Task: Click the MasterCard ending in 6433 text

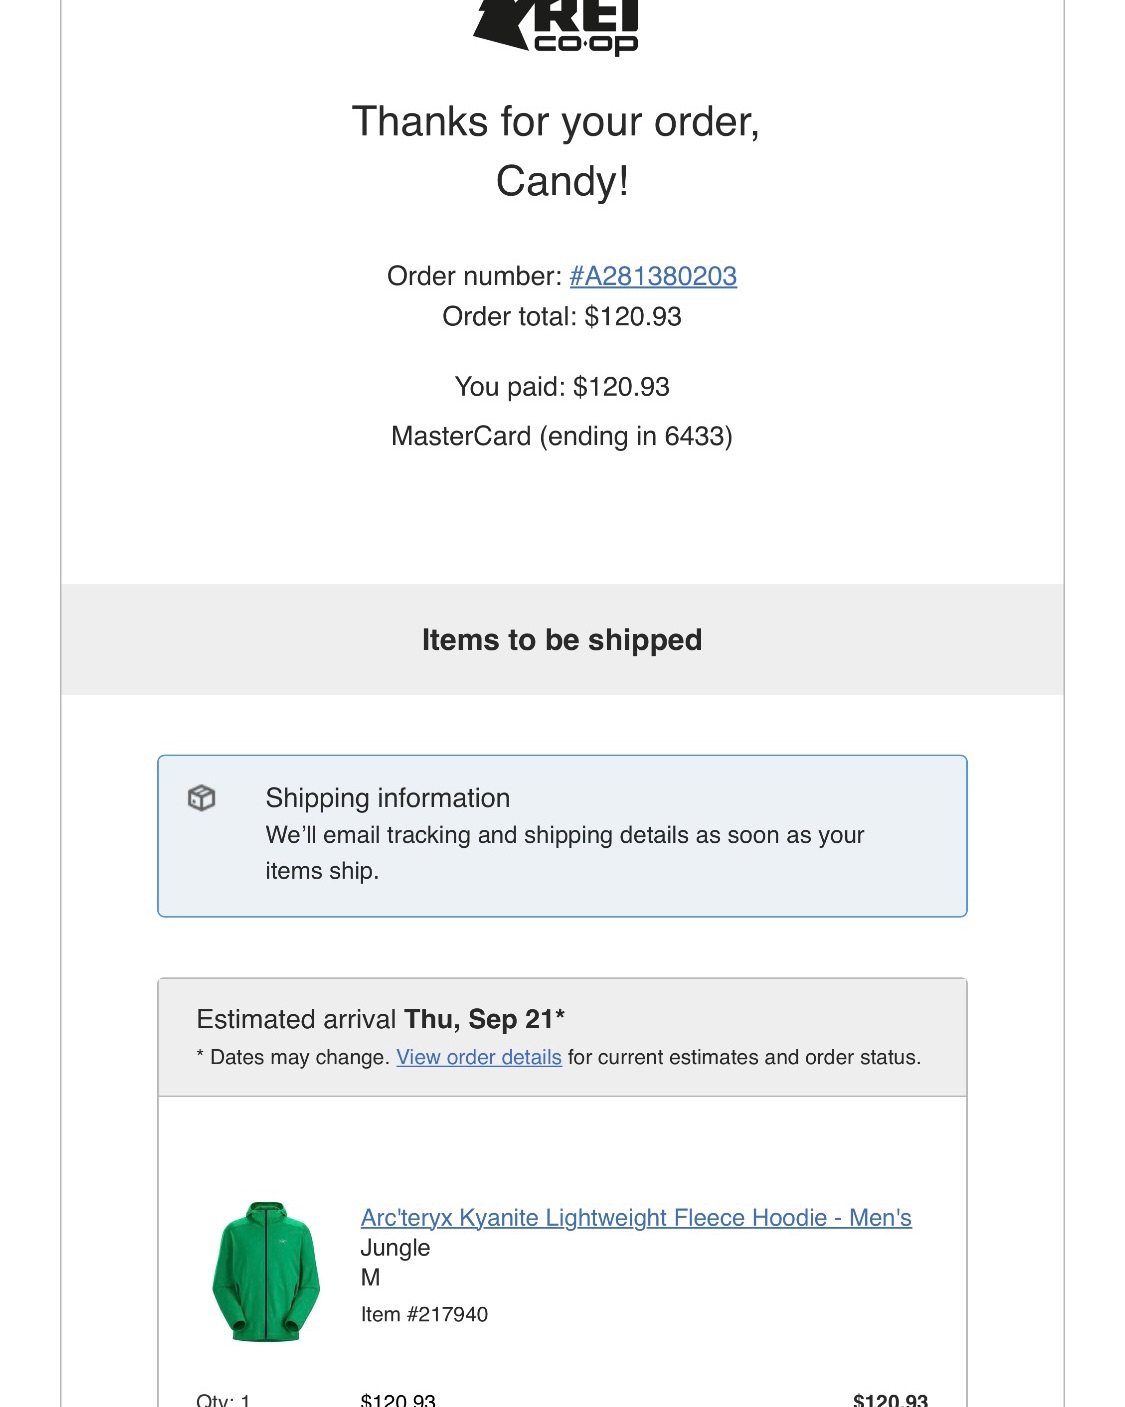Action: tap(562, 436)
